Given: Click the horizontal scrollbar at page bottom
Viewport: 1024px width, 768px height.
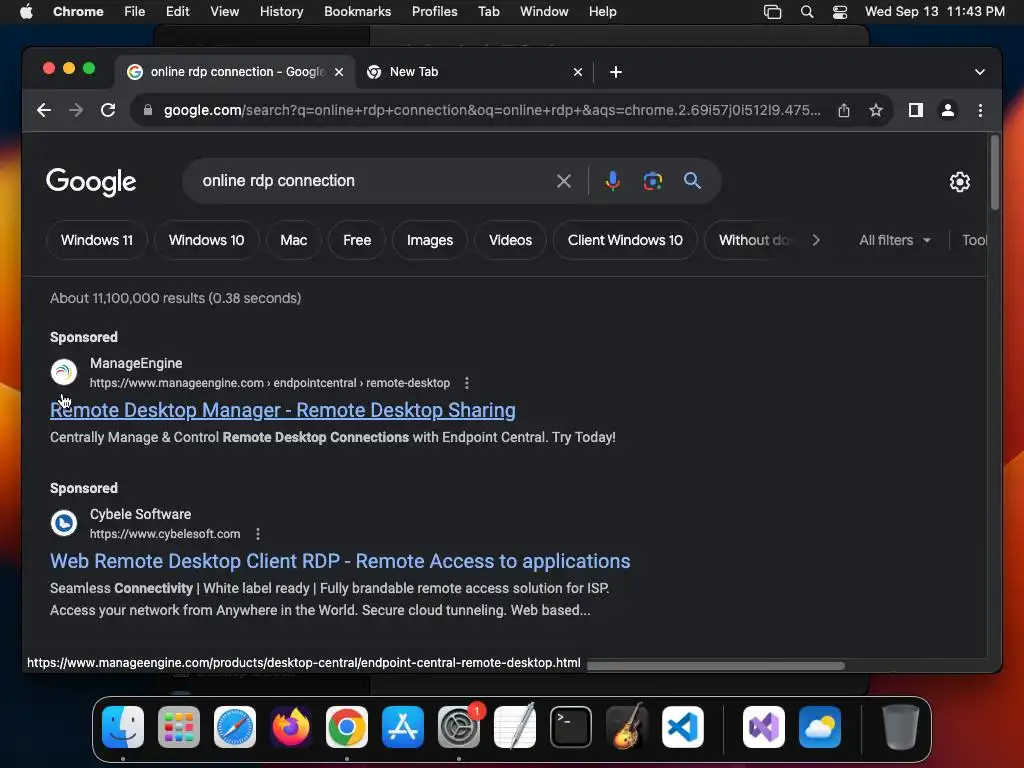Looking at the screenshot, I should (715, 665).
